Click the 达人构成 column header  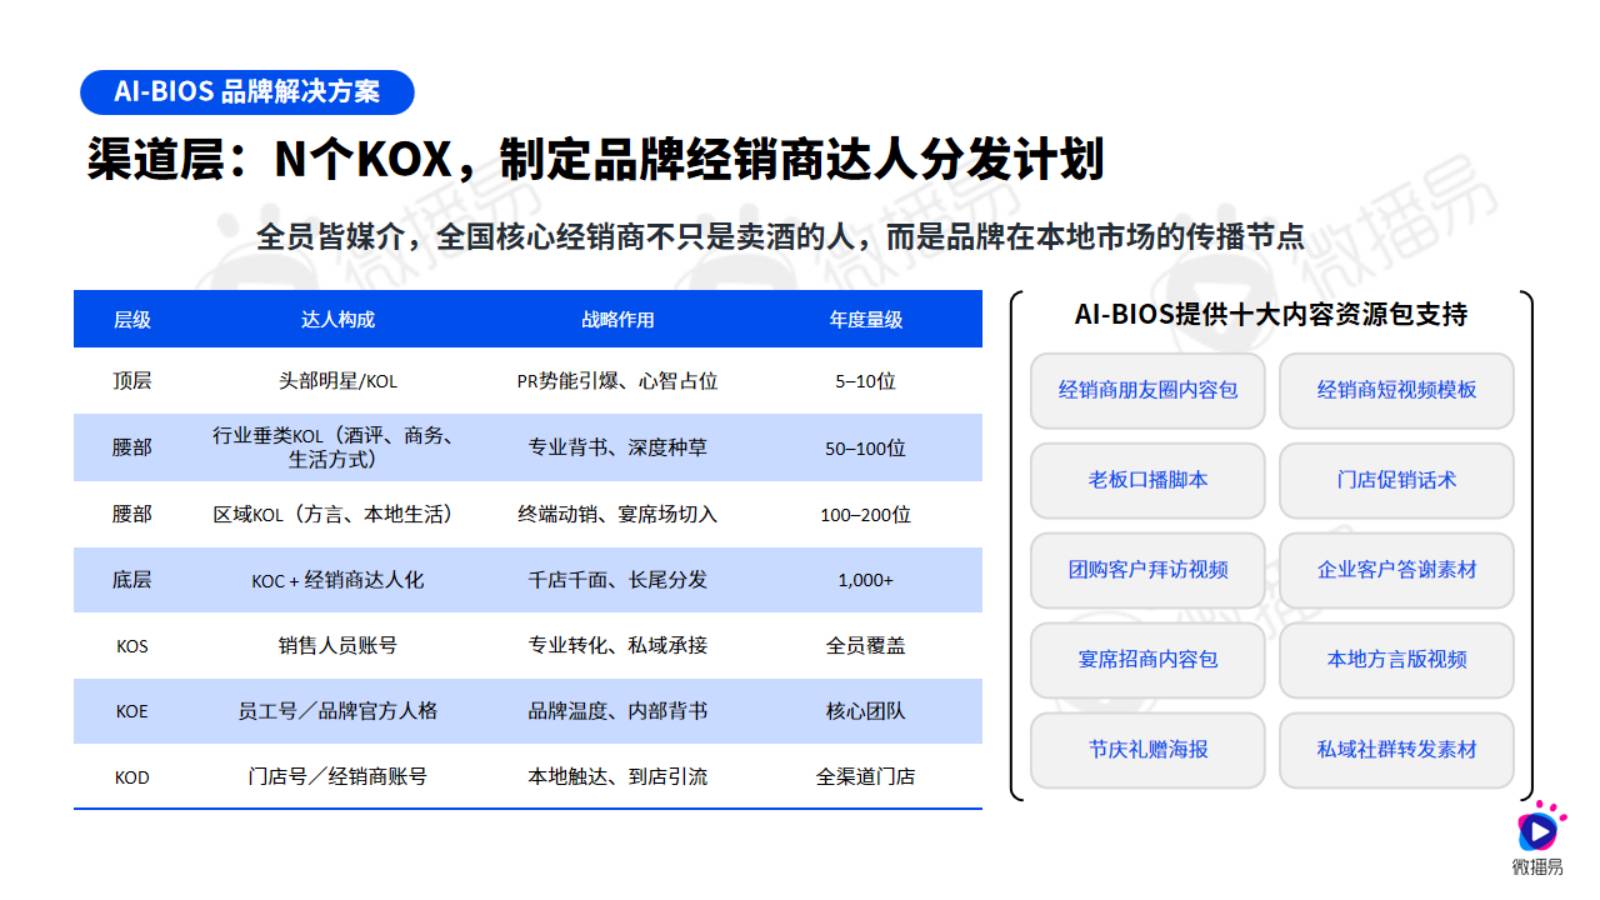click(338, 320)
